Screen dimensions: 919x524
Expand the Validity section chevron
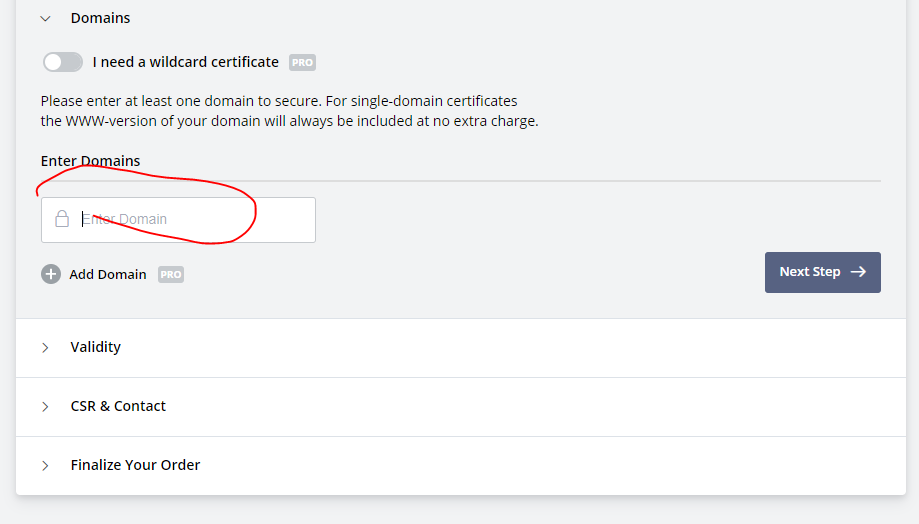(45, 348)
